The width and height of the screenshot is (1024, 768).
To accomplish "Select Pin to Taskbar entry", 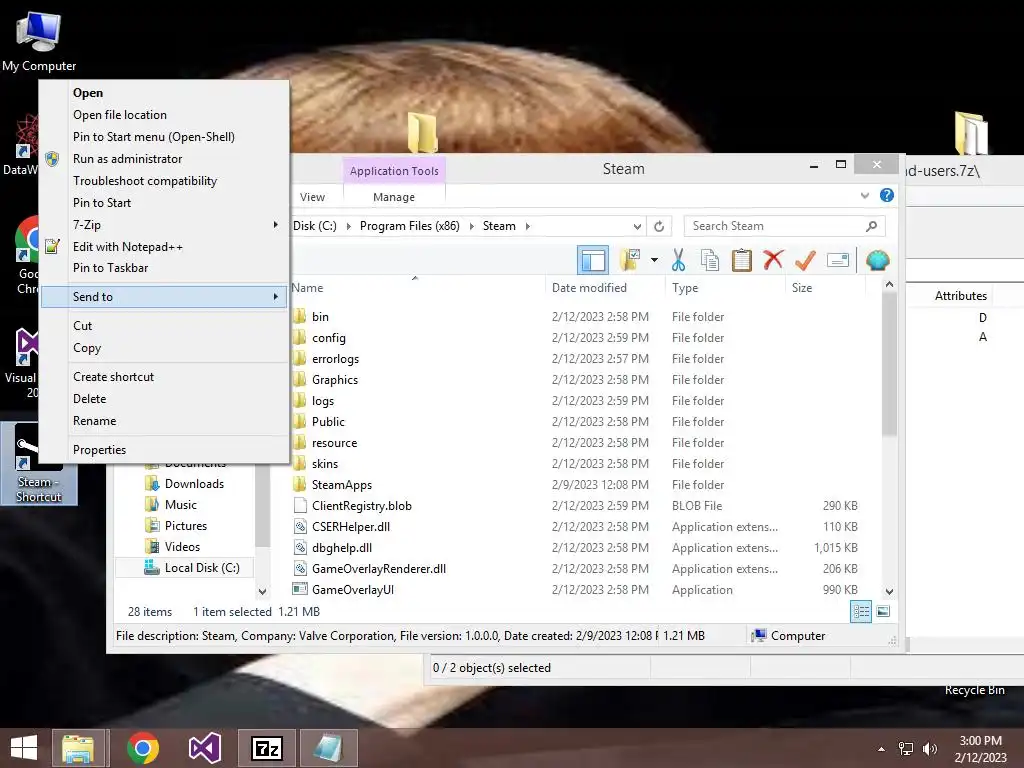I will tap(165, 268).
